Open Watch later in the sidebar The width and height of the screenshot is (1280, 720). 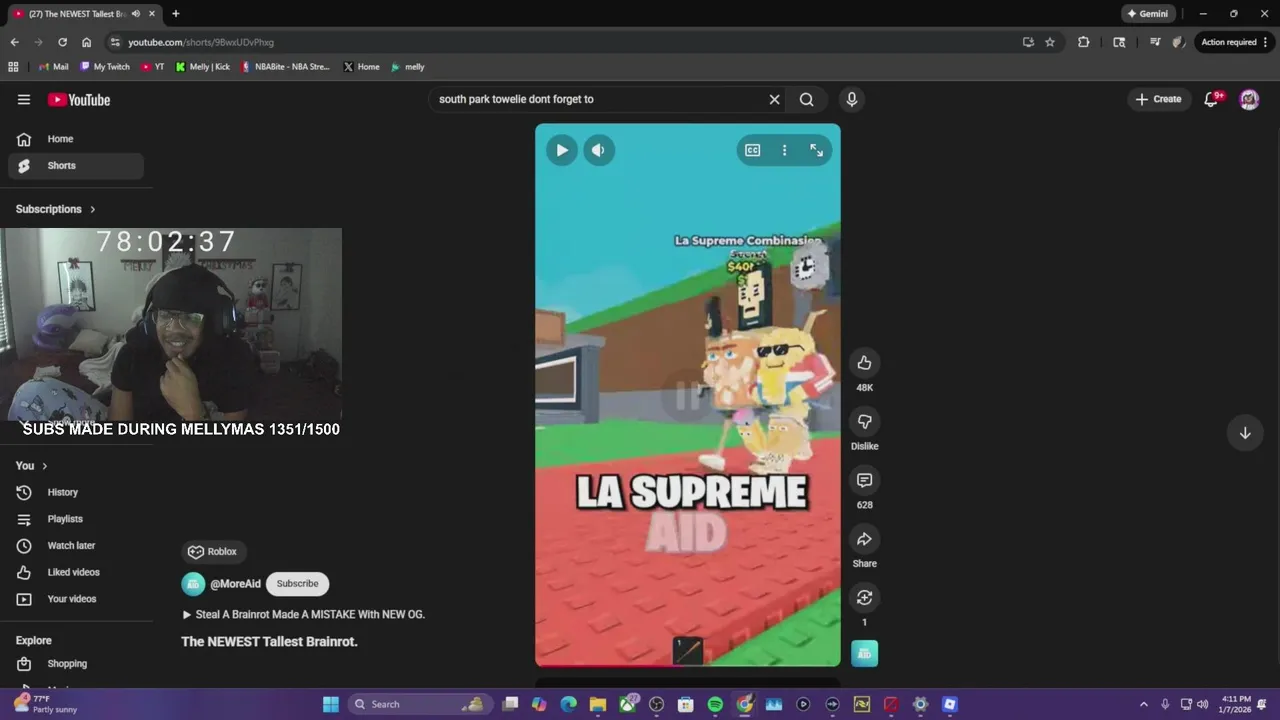click(x=75, y=546)
